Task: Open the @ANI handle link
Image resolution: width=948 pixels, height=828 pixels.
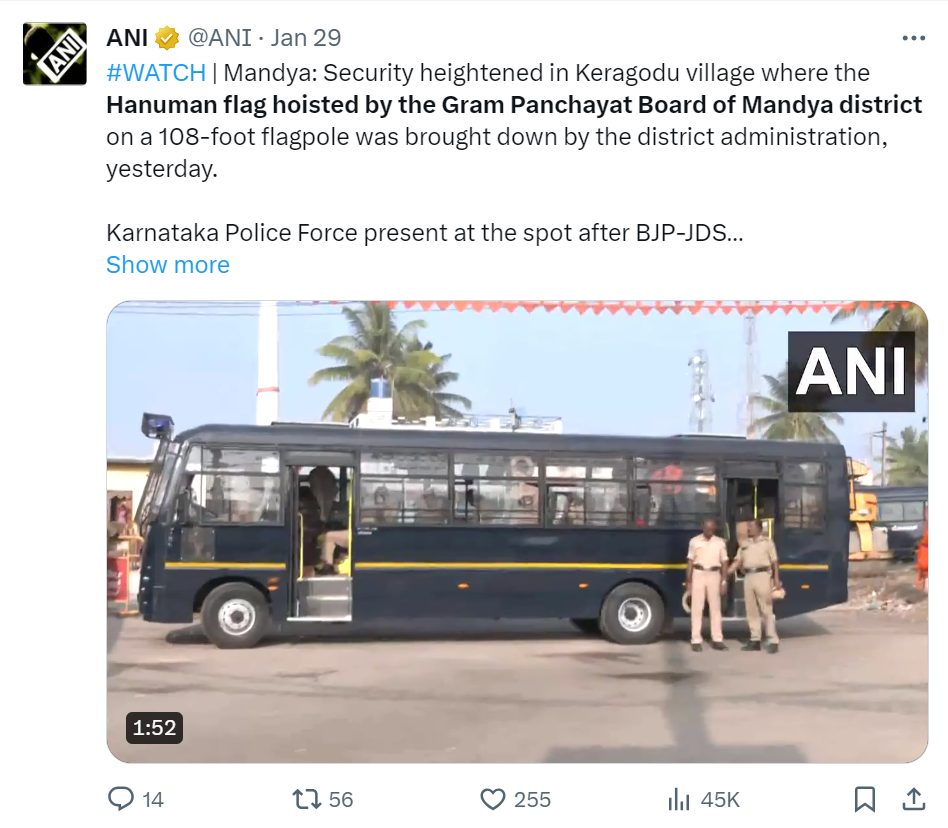Action: pyautogui.click(x=219, y=38)
